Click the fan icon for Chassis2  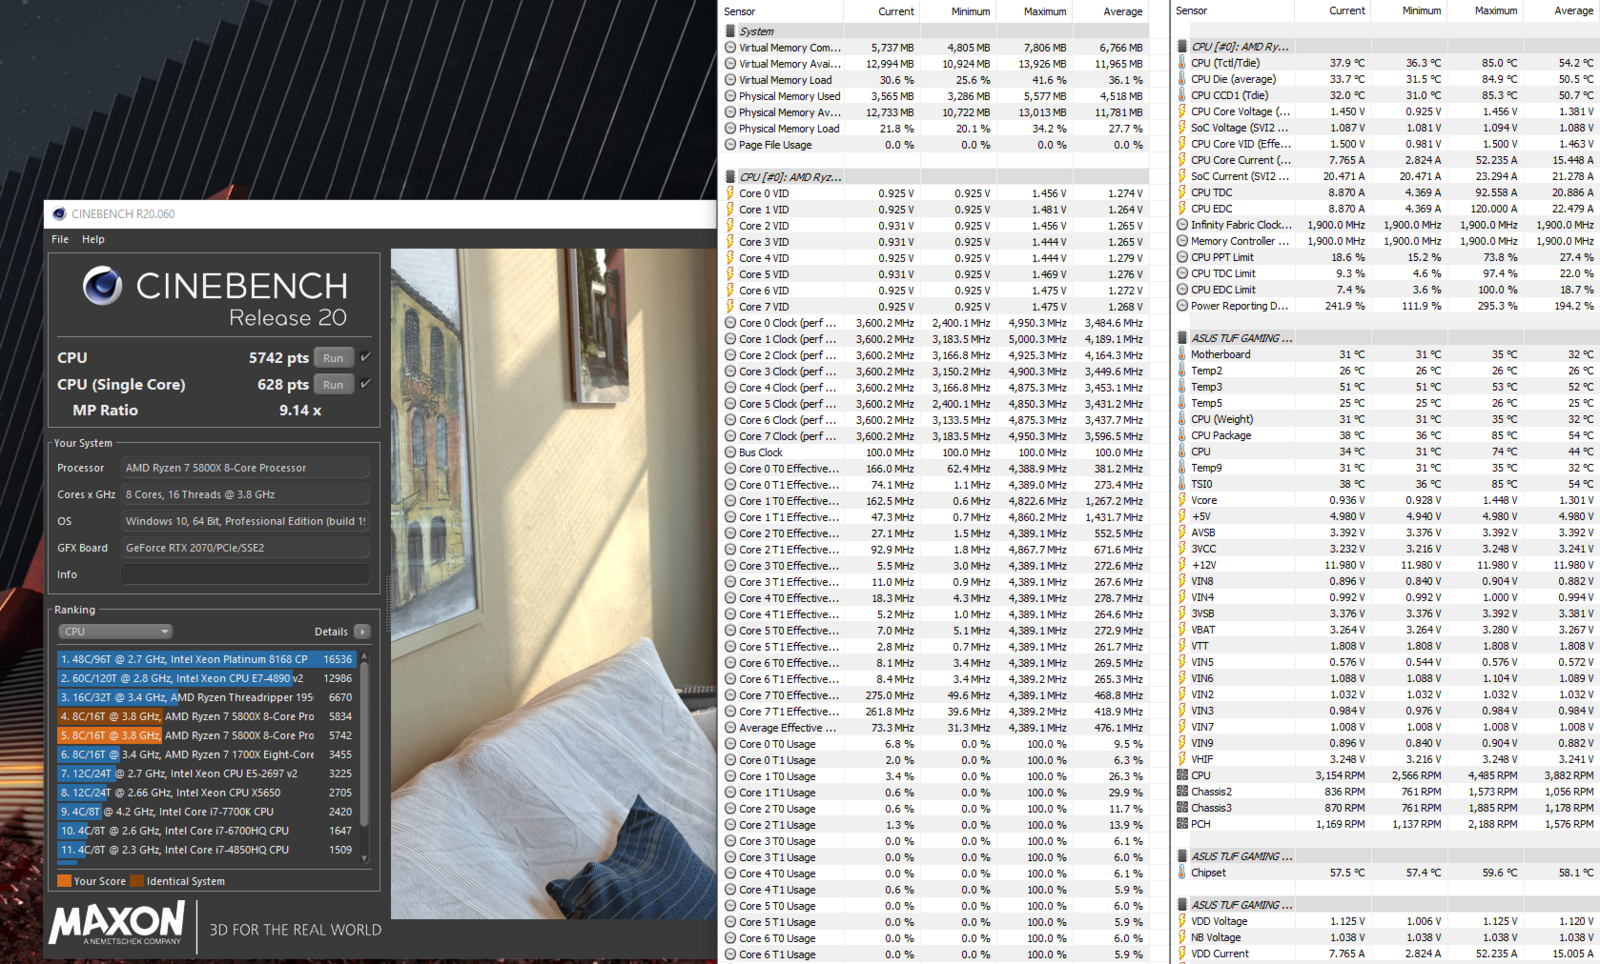pyautogui.click(x=1182, y=791)
